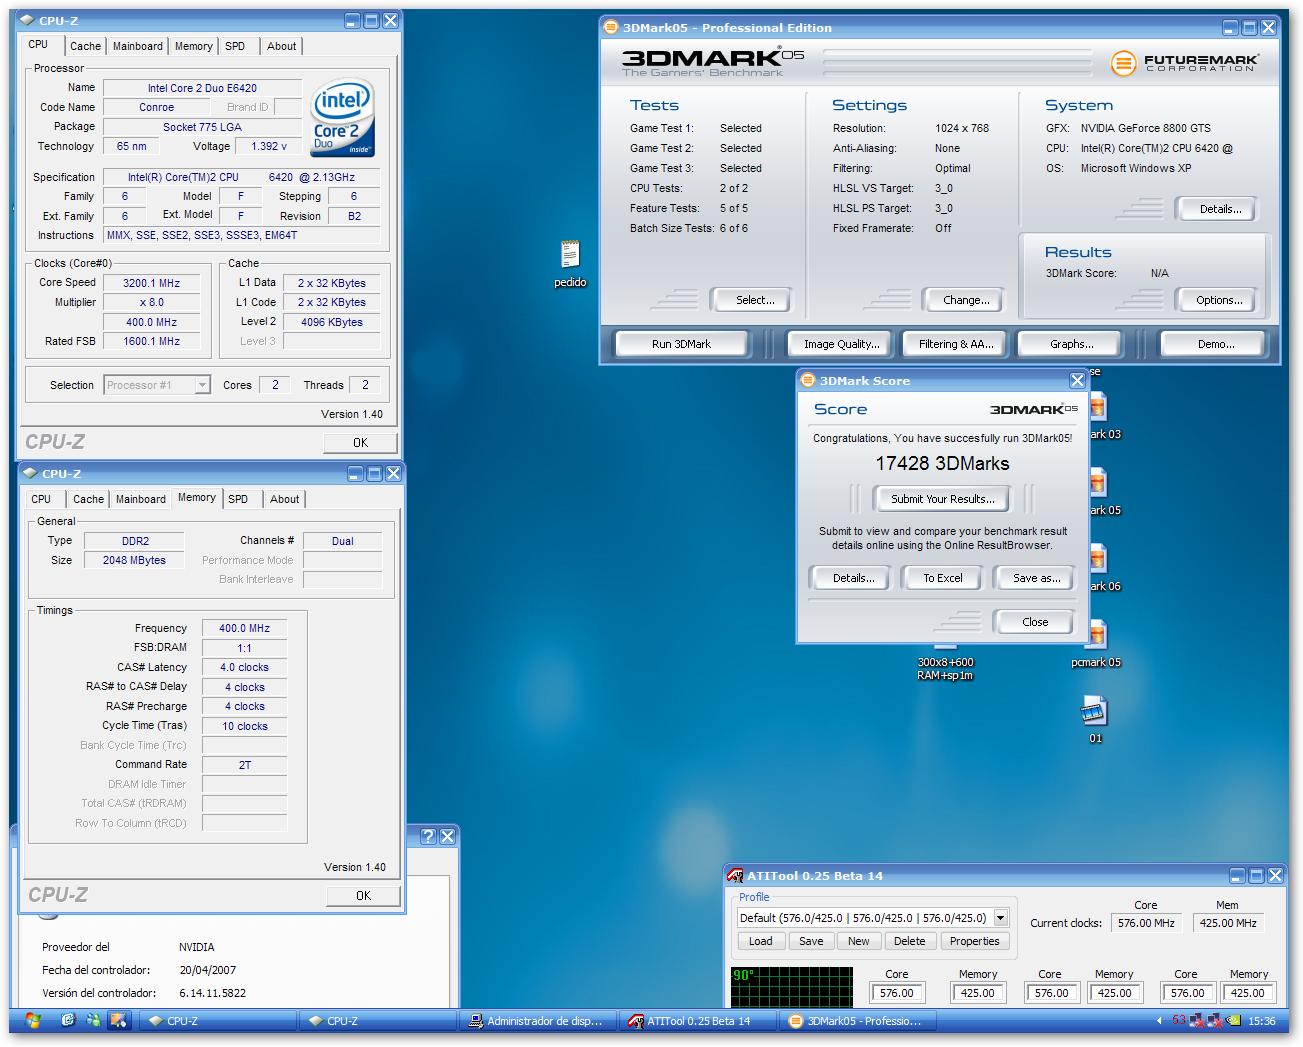Open the partially hidden '...ark 03' desktop shortcut
The height and width of the screenshot is (1047, 1303).
click(x=1099, y=407)
